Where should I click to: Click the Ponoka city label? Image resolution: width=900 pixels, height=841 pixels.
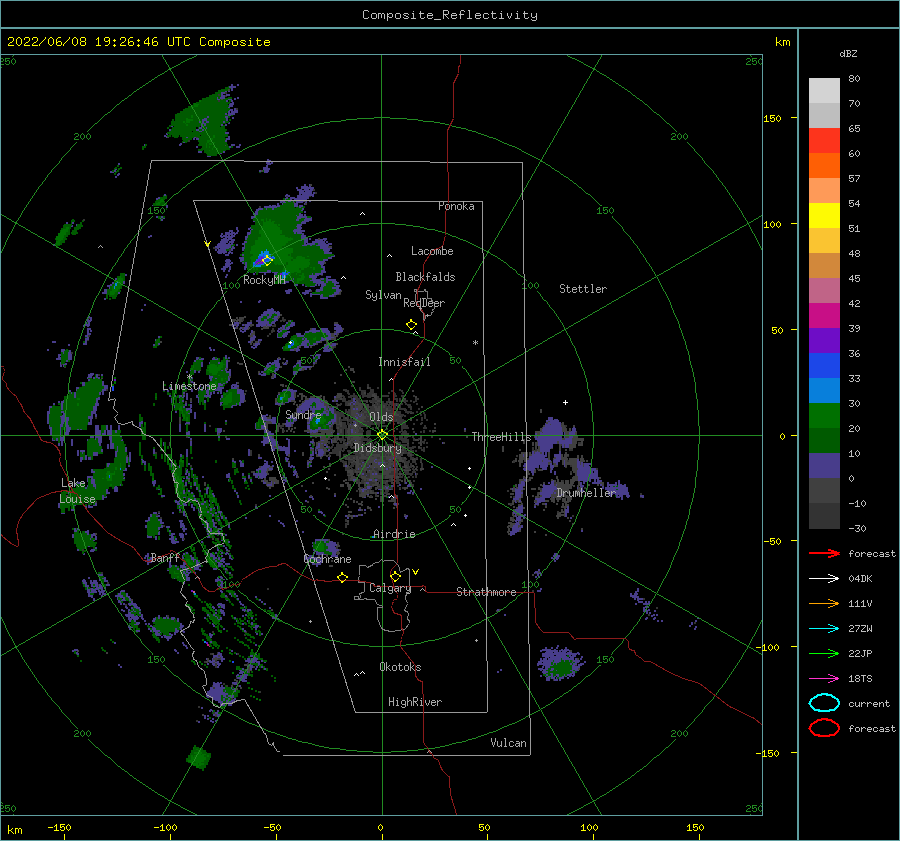click(x=456, y=206)
